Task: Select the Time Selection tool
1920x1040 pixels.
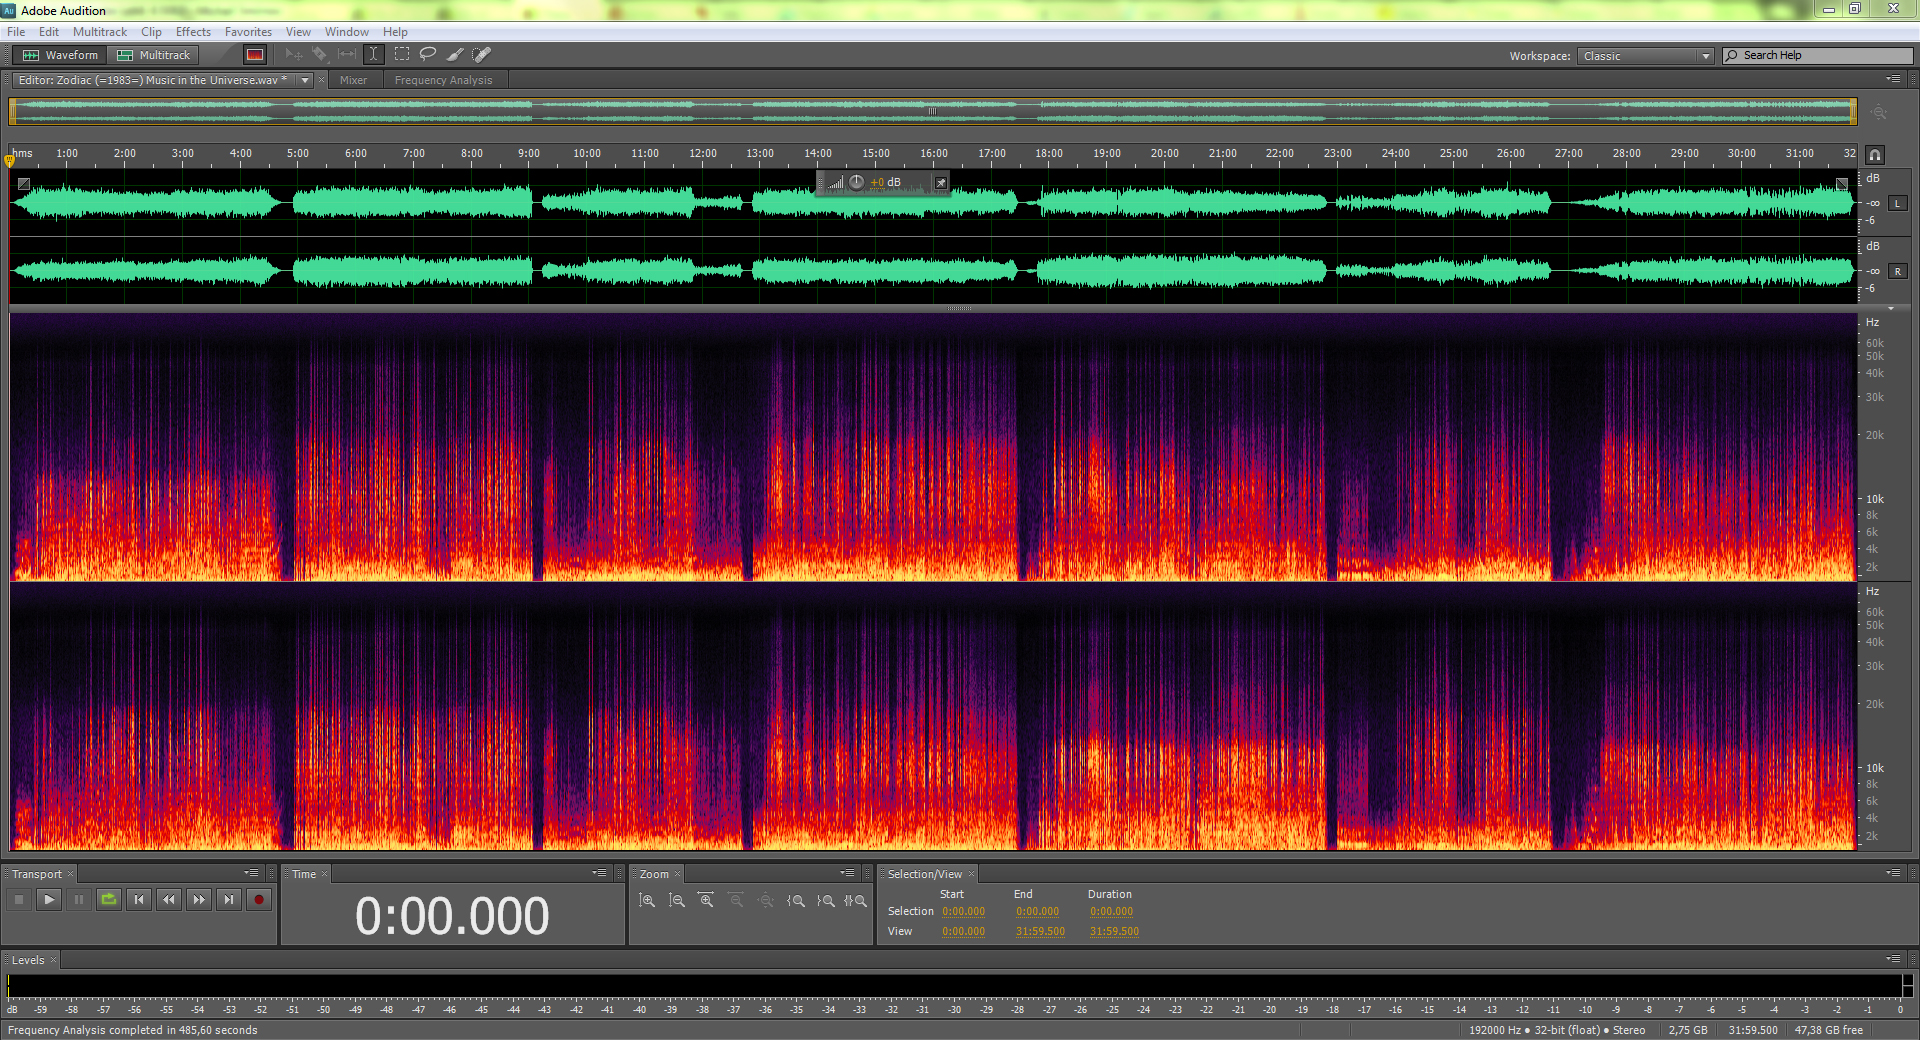Action: coord(374,54)
